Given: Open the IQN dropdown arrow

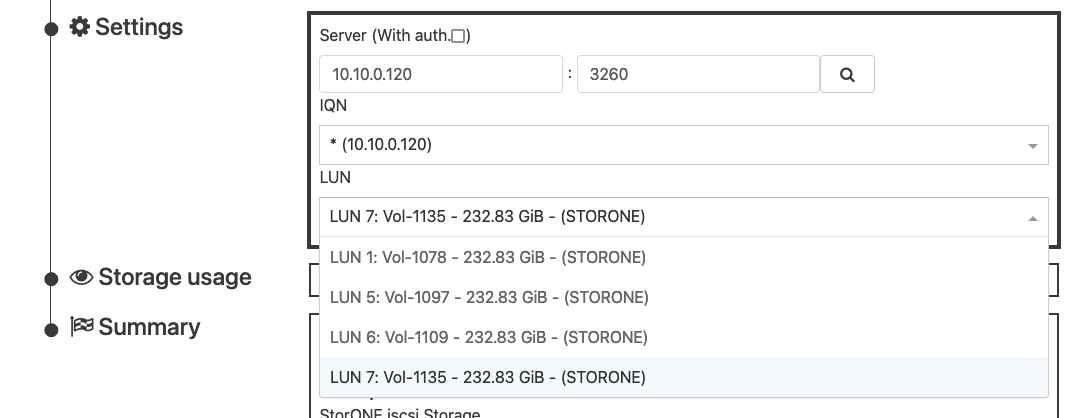Looking at the screenshot, I should coord(1033,146).
